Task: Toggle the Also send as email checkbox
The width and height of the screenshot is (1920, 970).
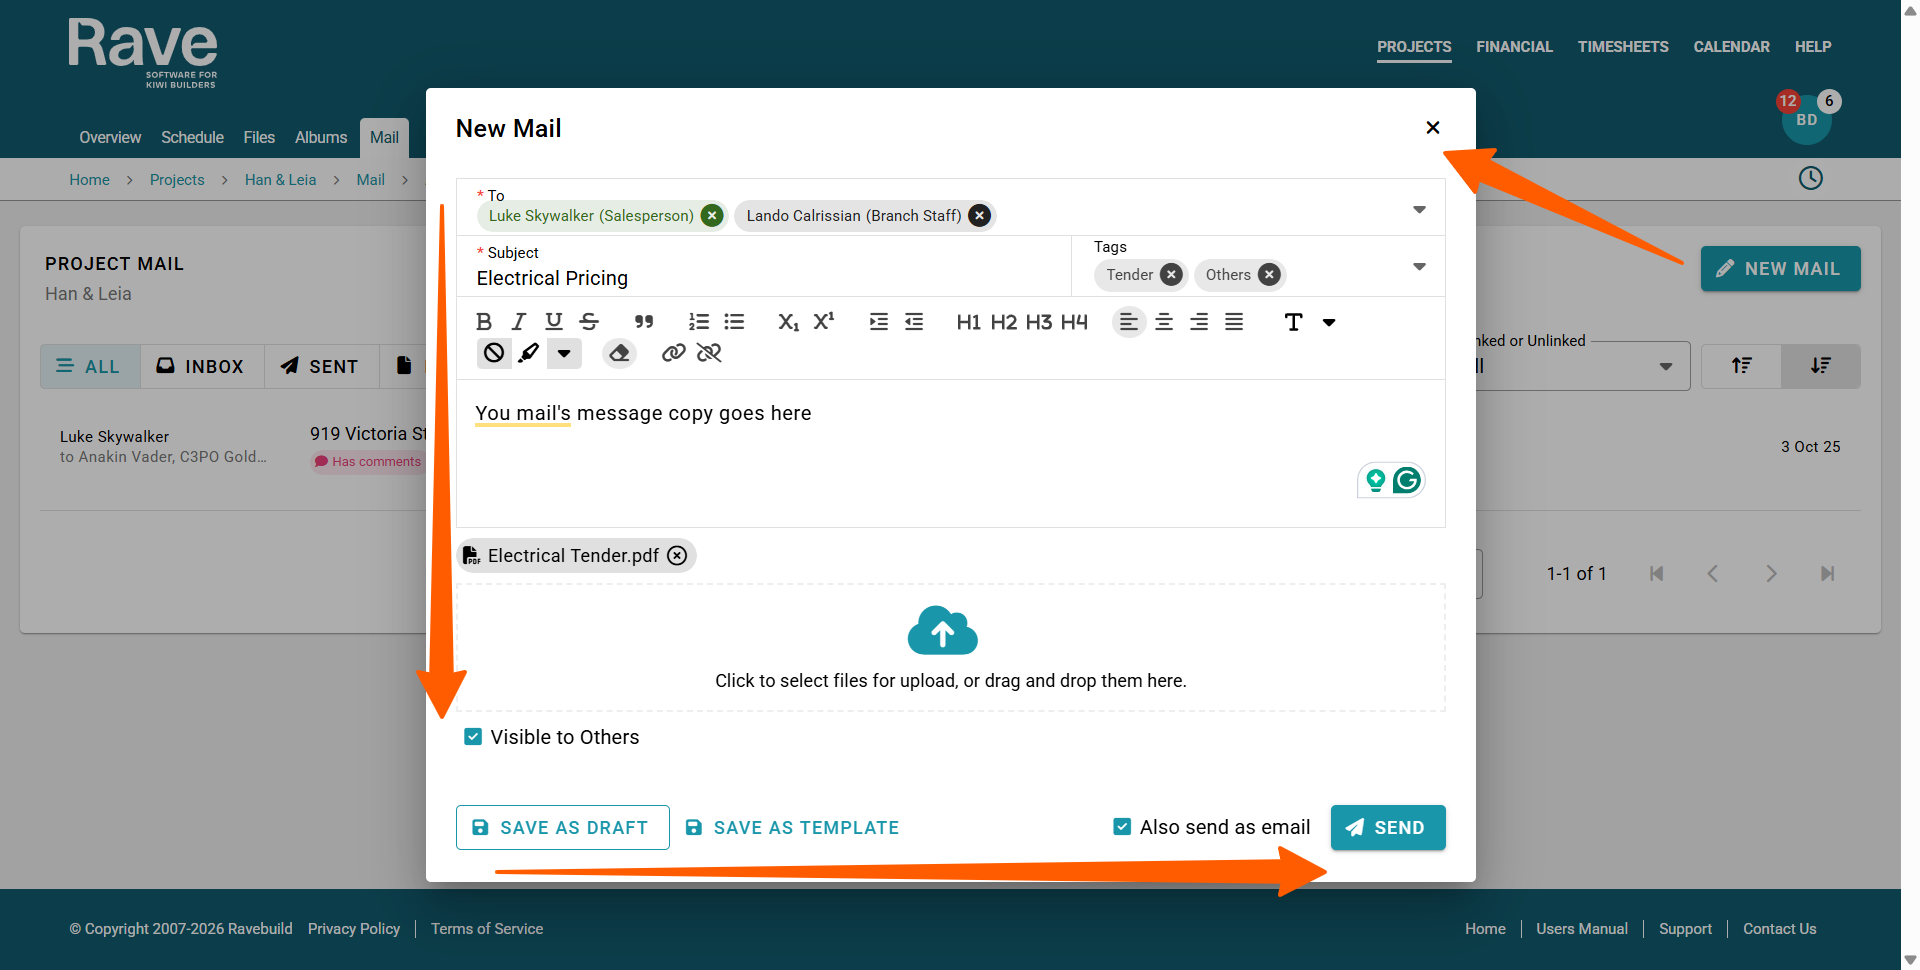Action: (x=1122, y=827)
